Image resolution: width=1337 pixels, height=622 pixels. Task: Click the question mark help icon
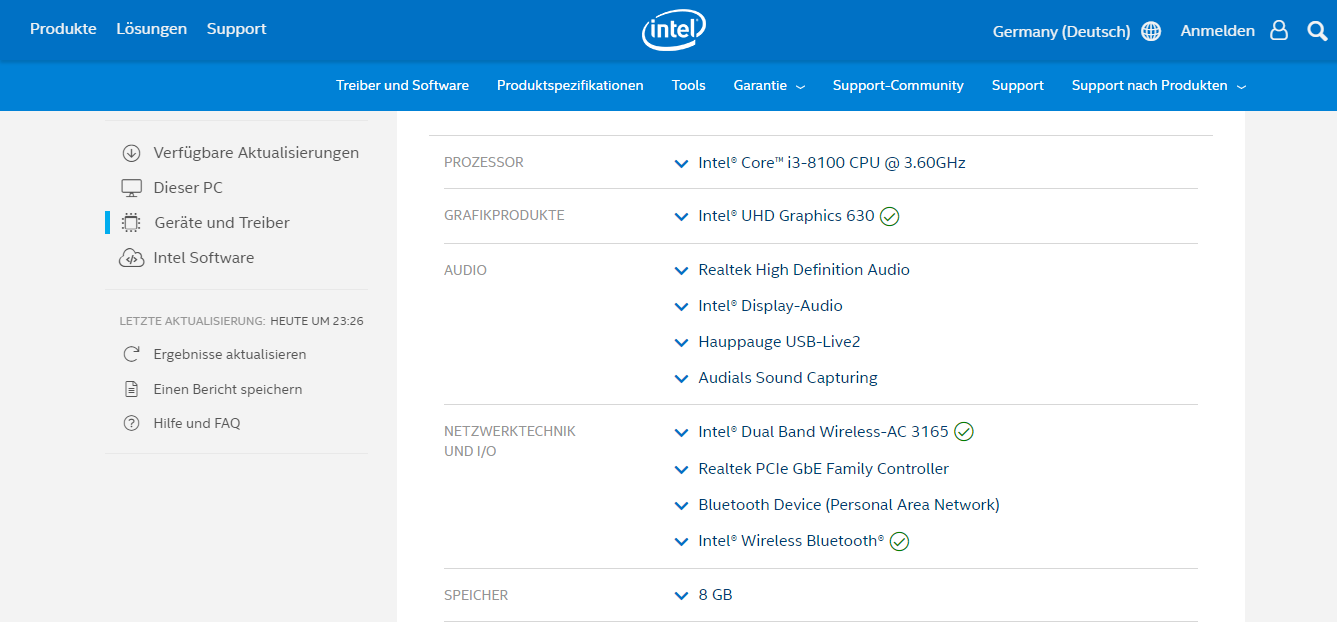(x=131, y=423)
